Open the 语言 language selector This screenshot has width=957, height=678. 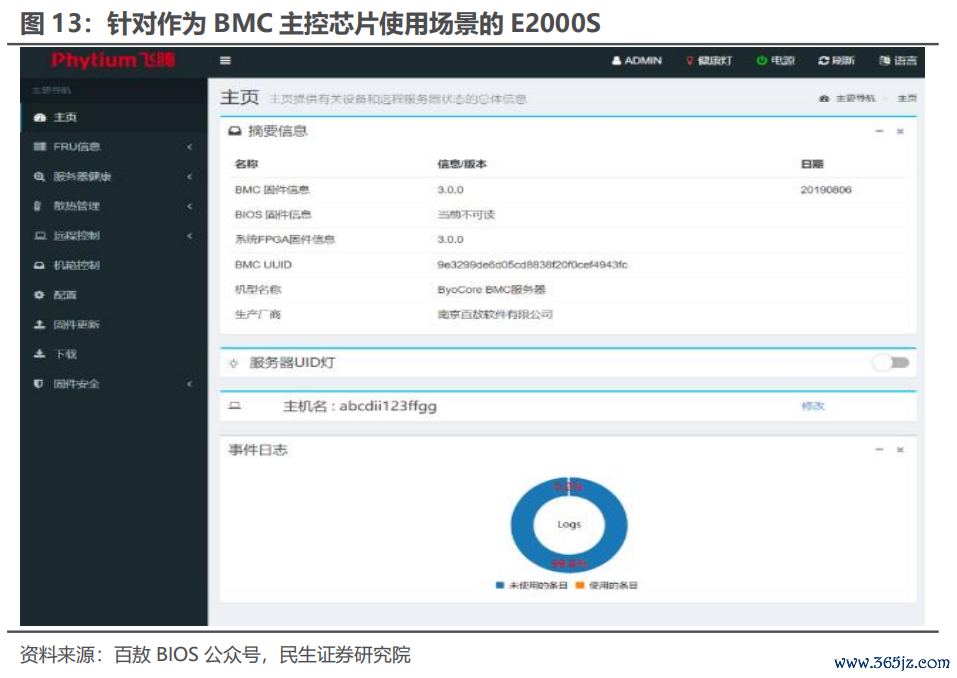click(898, 60)
